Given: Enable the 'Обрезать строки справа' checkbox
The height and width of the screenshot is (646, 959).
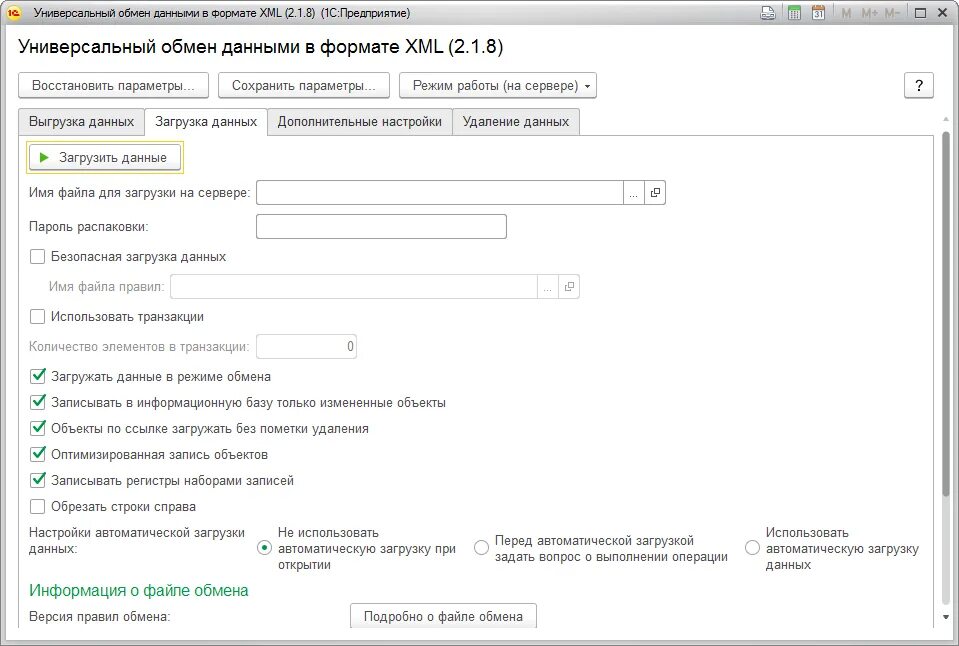Looking at the screenshot, I should (x=37, y=507).
